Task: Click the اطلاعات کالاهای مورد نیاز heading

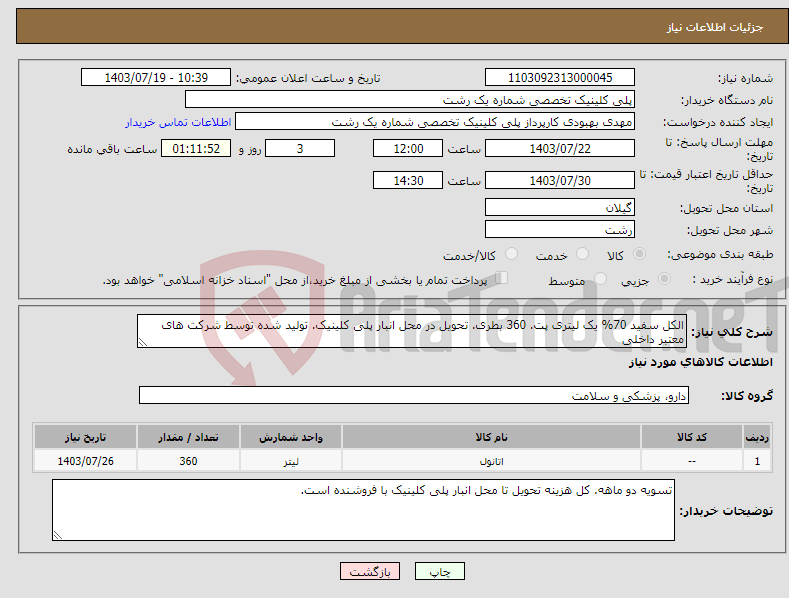Action: point(700,362)
